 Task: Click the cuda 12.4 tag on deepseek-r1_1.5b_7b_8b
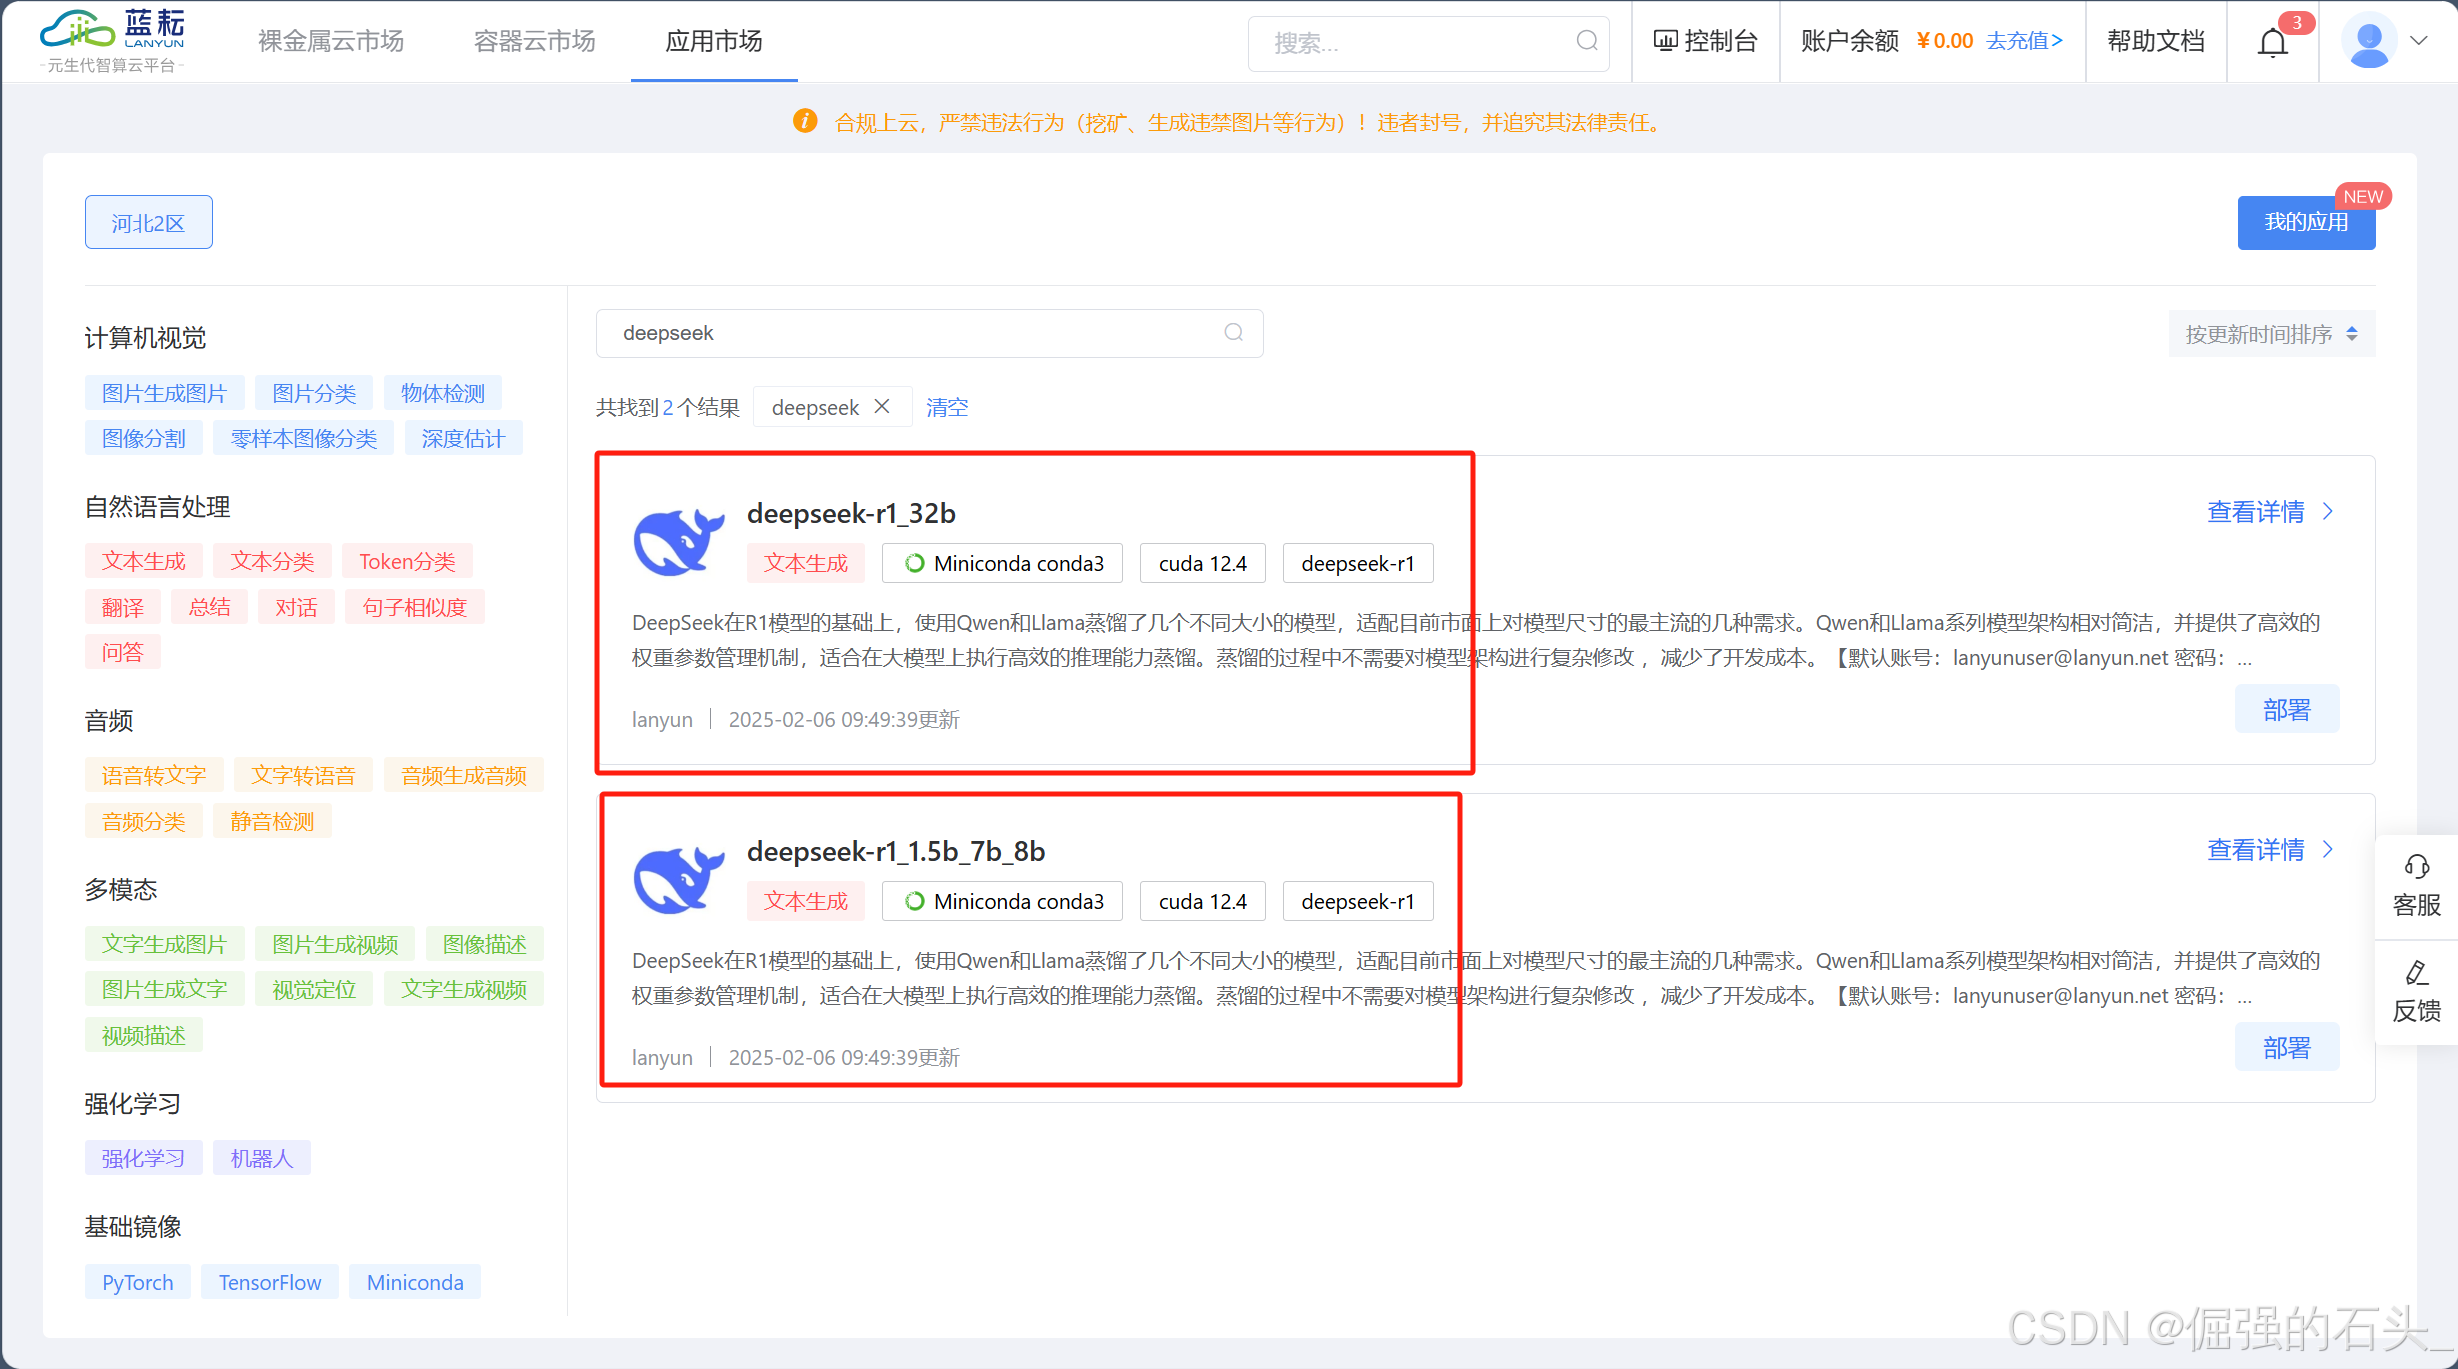(1202, 900)
